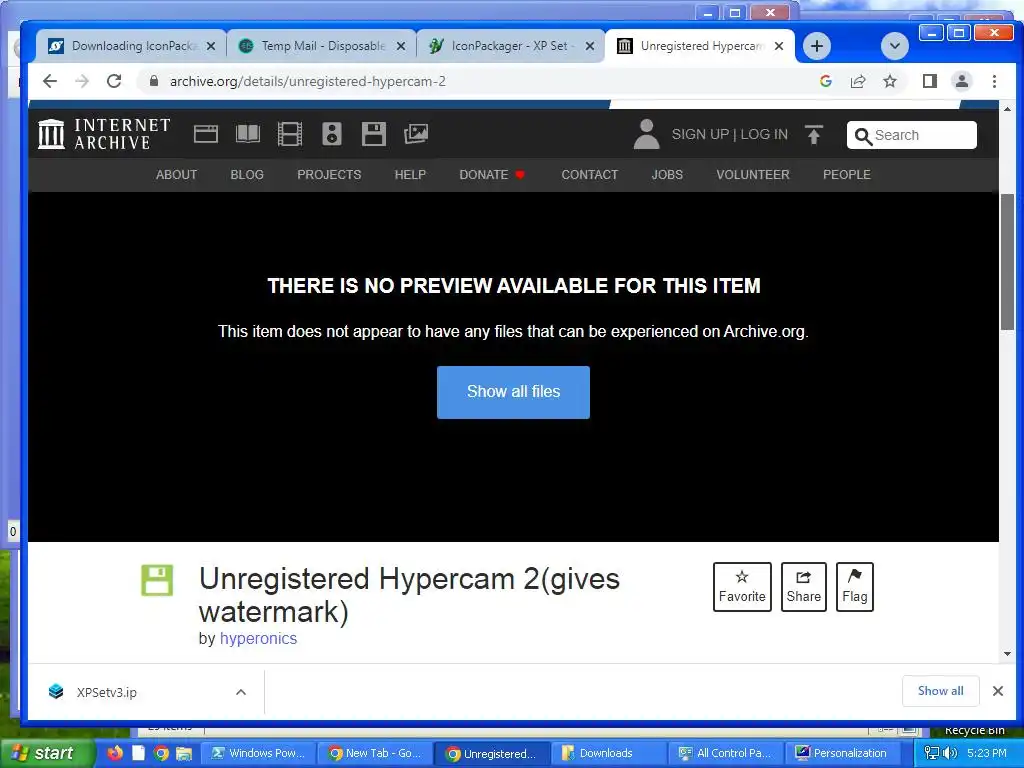Click the page vertical scrollbar thumb
Image resolution: width=1024 pixels, height=768 pixels.
[1007, 261]
